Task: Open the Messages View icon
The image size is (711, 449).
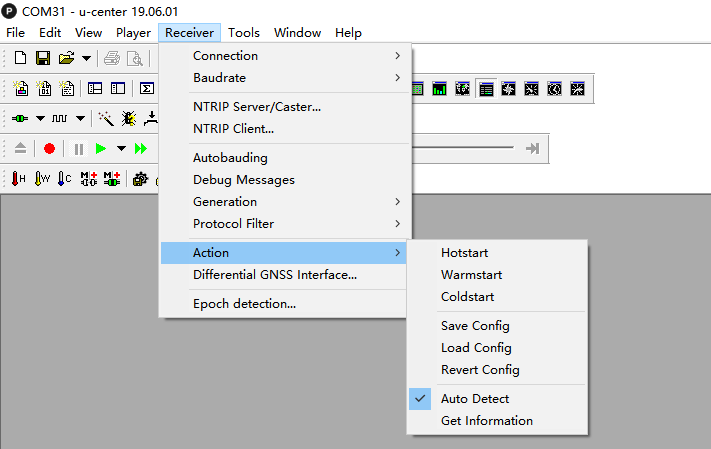Action: (x=95, y=88)
